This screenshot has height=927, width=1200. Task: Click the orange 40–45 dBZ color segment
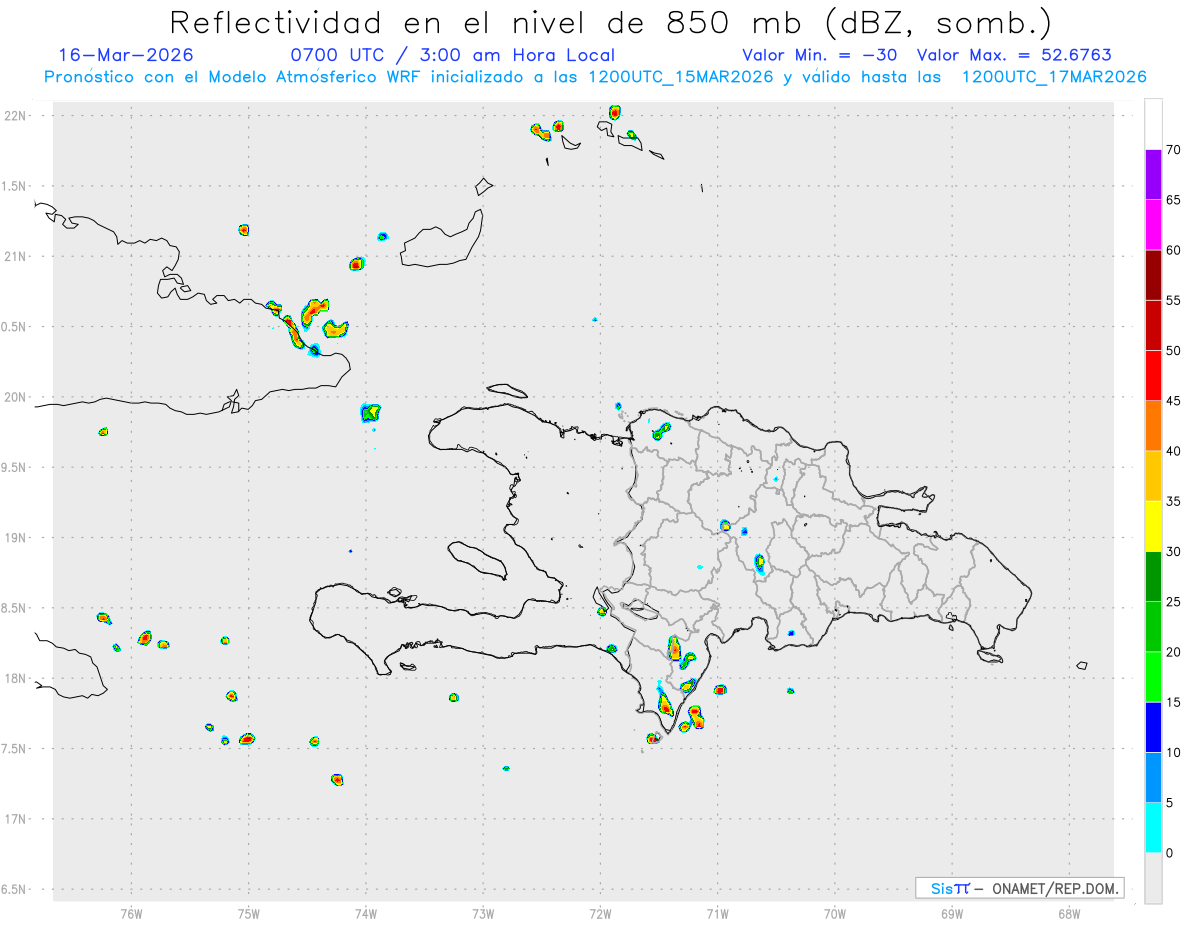click(1153, 426)
